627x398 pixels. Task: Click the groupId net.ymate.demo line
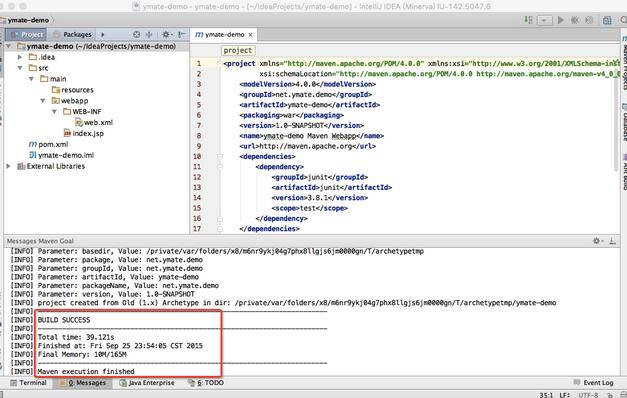[x=306, y=95]
